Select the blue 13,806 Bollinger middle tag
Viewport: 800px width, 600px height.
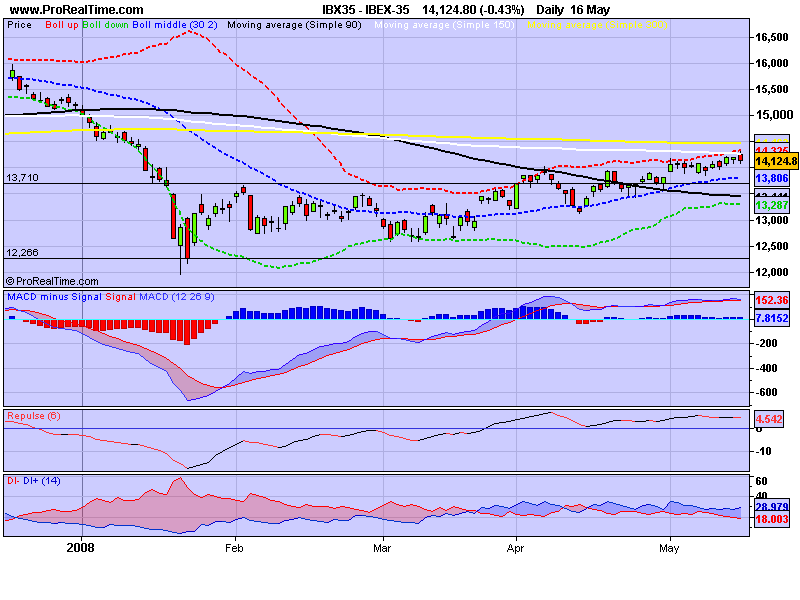click(x=772, y=178)
